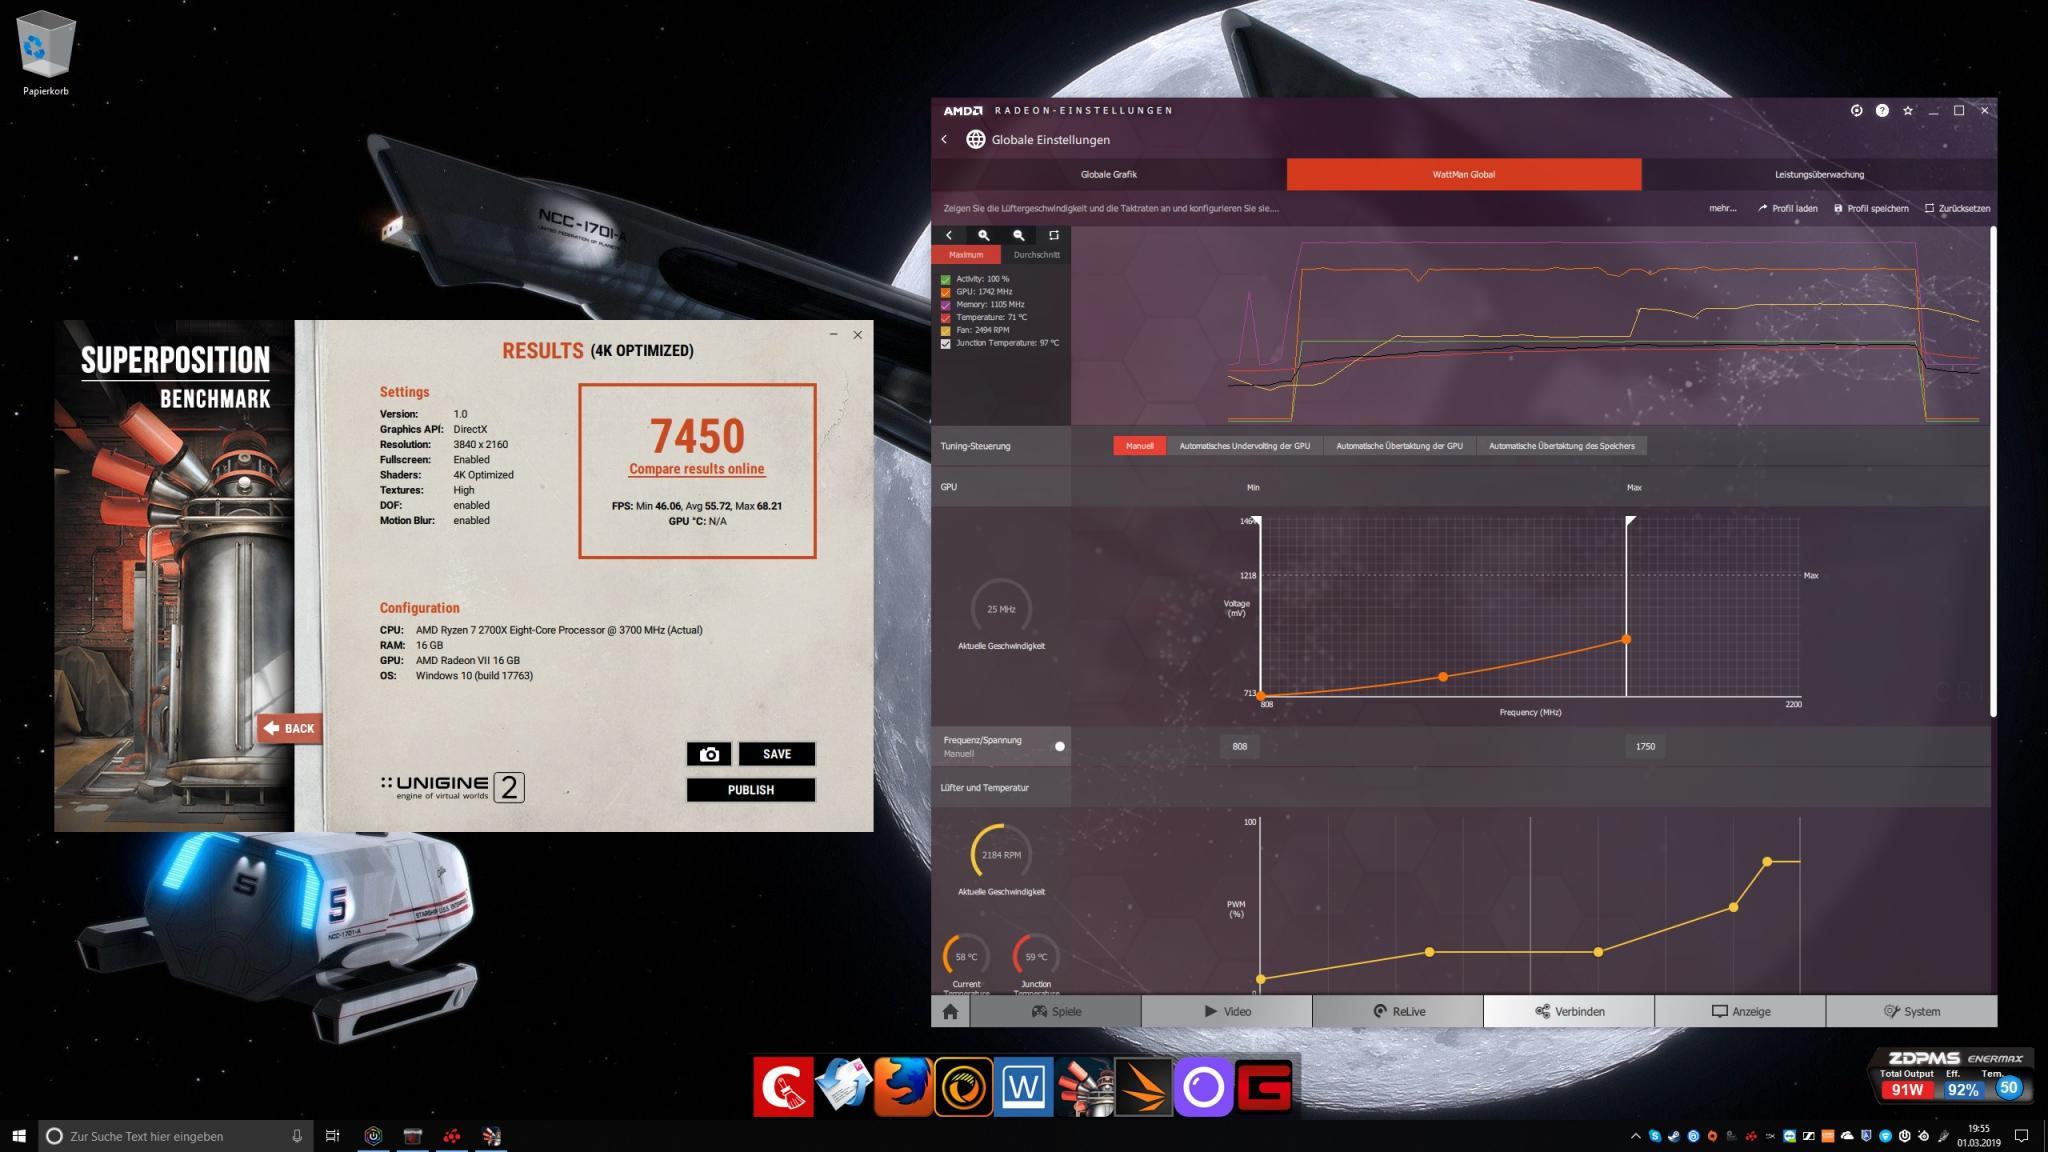This screenshot has height=1152, width=2048.
Task: Uncheck the Activity graph checkbox
Action: 946,279
